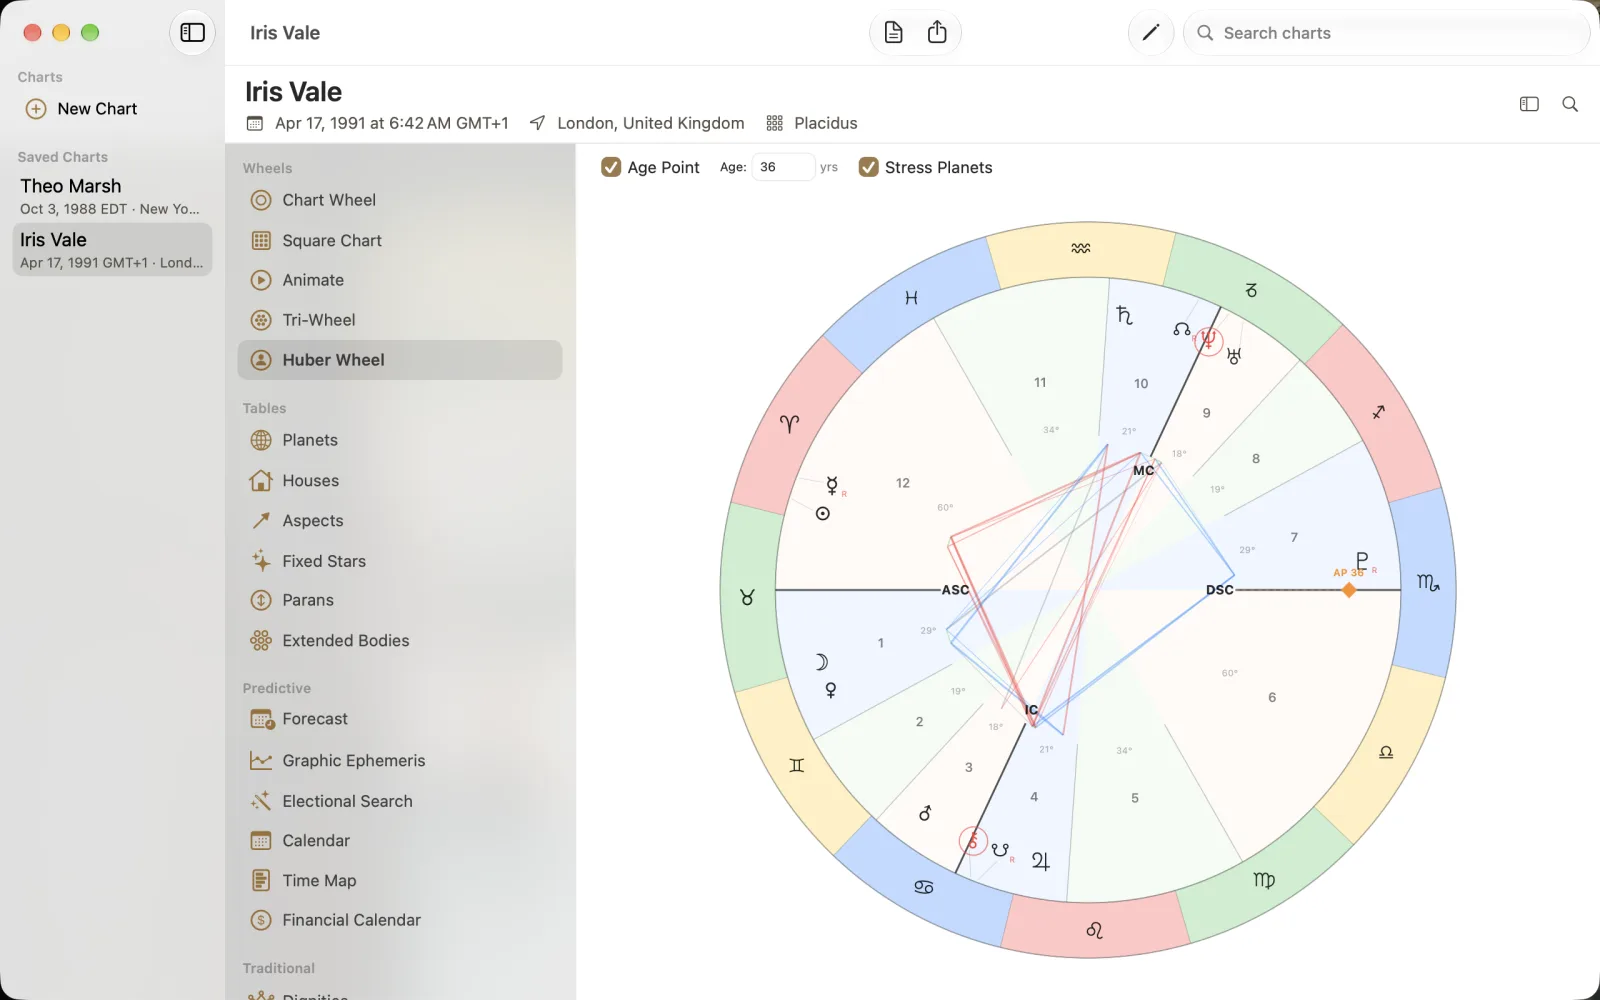Click the London, United Kingdom location
The width and height of the screenshot is (1600, 1000).
click(x=650, y=123)
